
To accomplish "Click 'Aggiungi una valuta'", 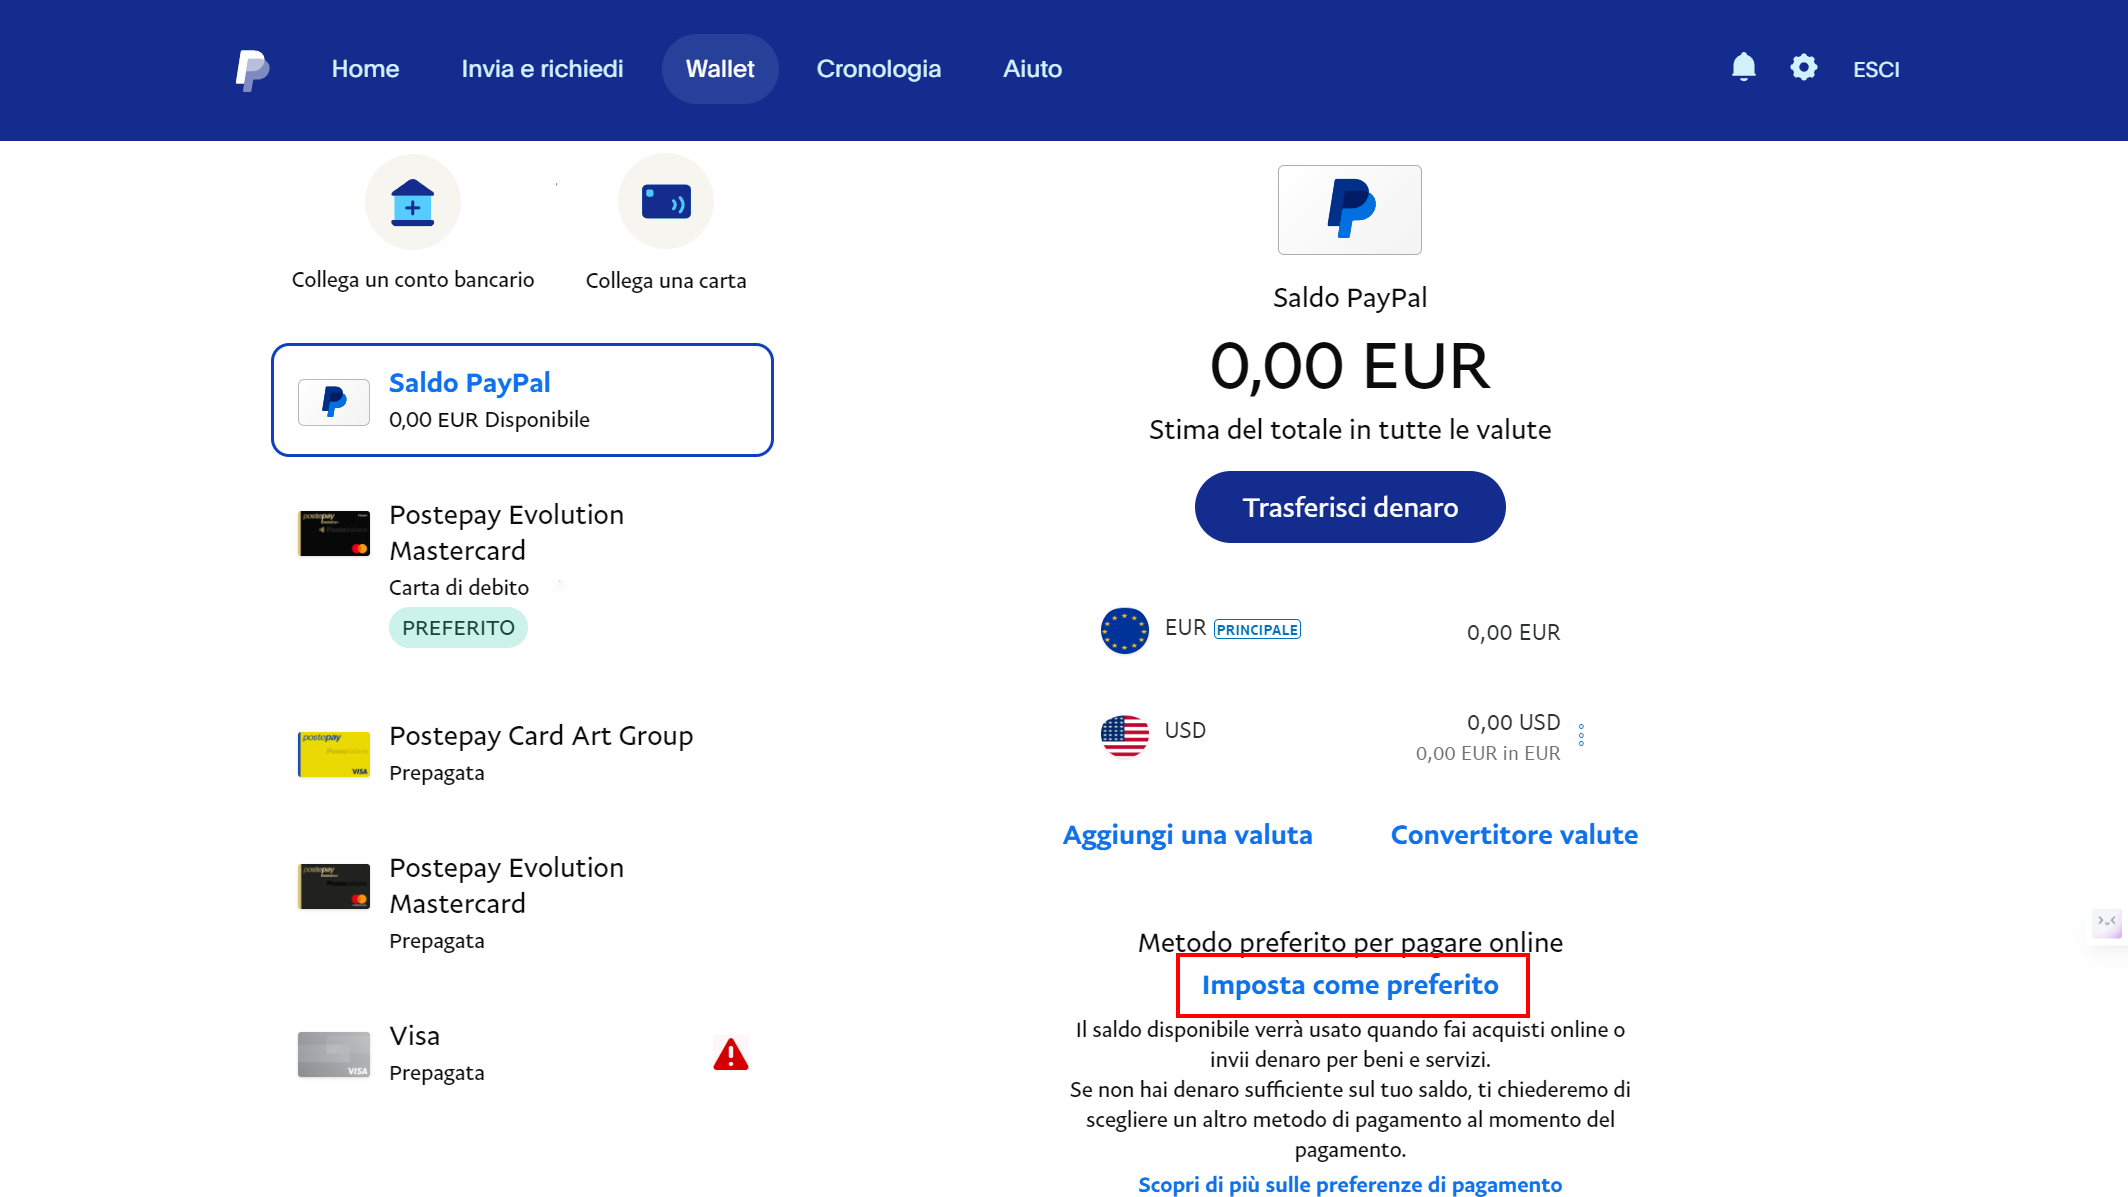I will [x=1187, y=834].
